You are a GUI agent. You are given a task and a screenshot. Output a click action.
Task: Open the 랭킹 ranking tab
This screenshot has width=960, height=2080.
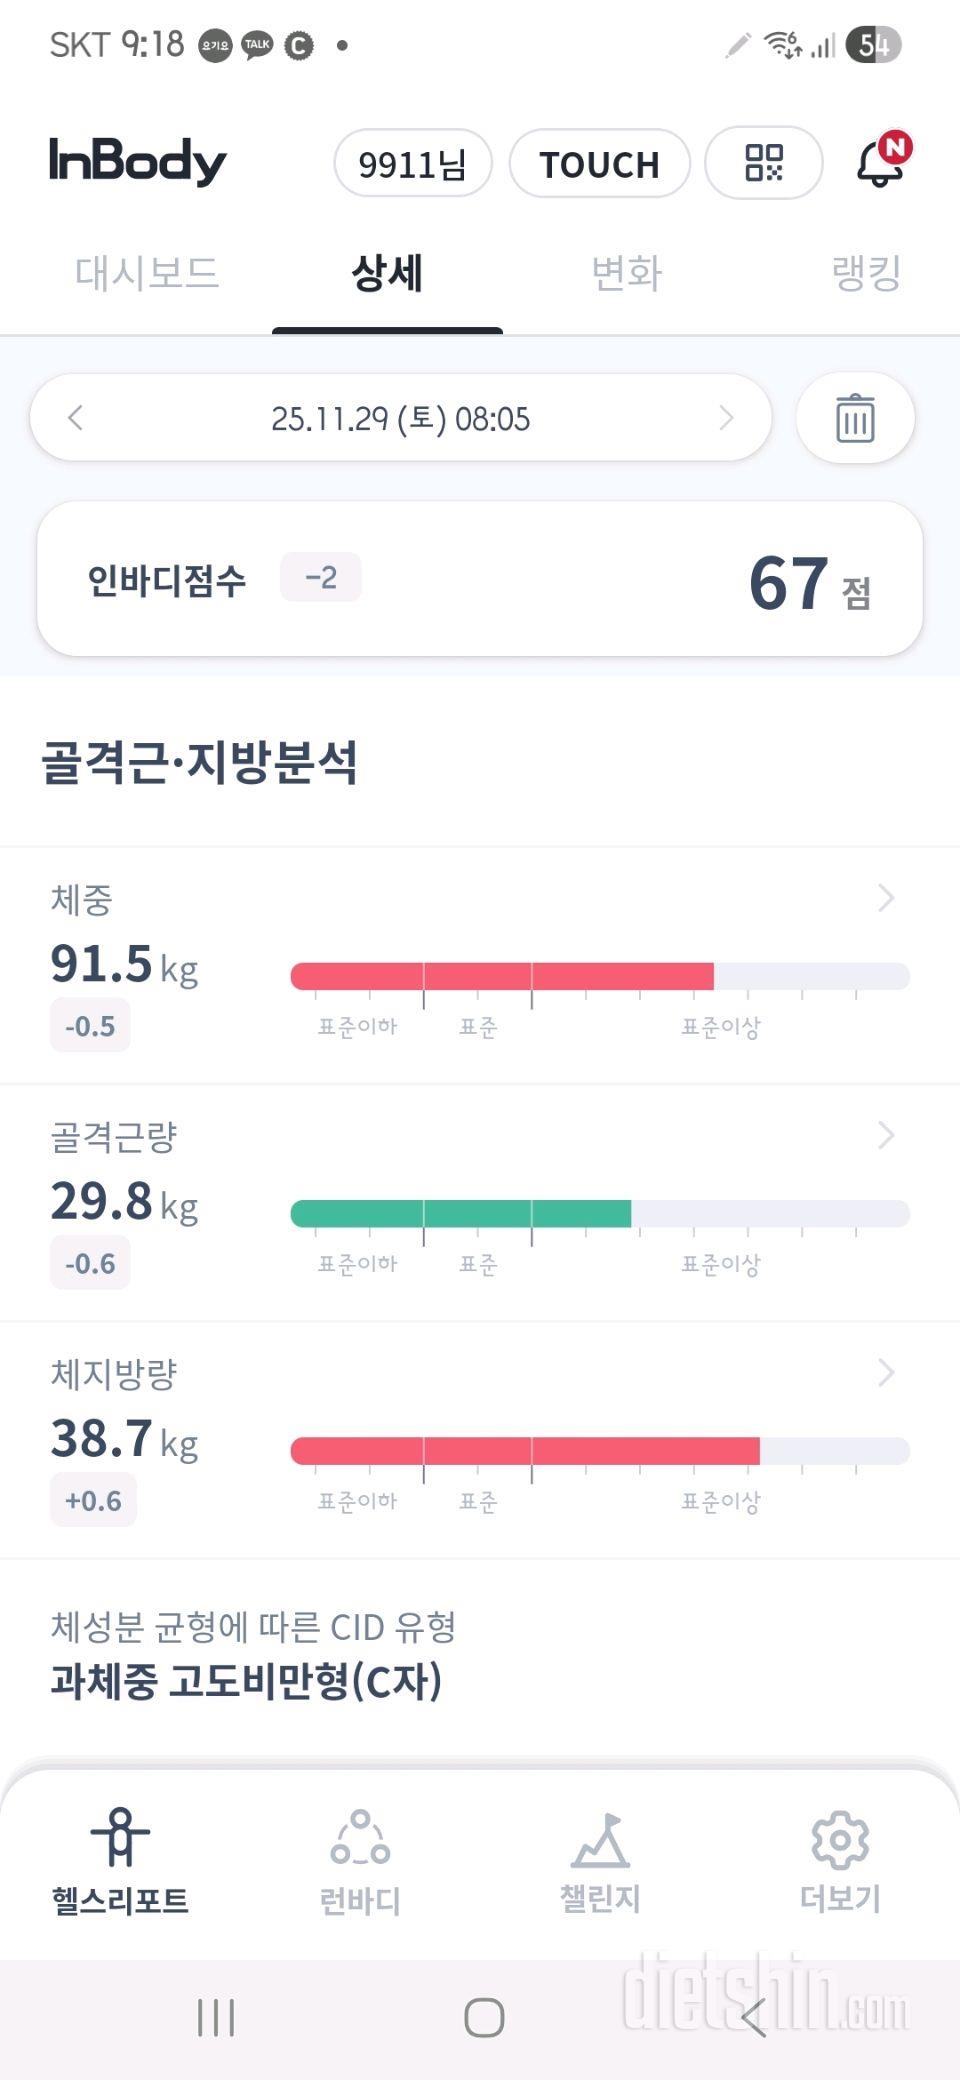click(x=866, y=273)
